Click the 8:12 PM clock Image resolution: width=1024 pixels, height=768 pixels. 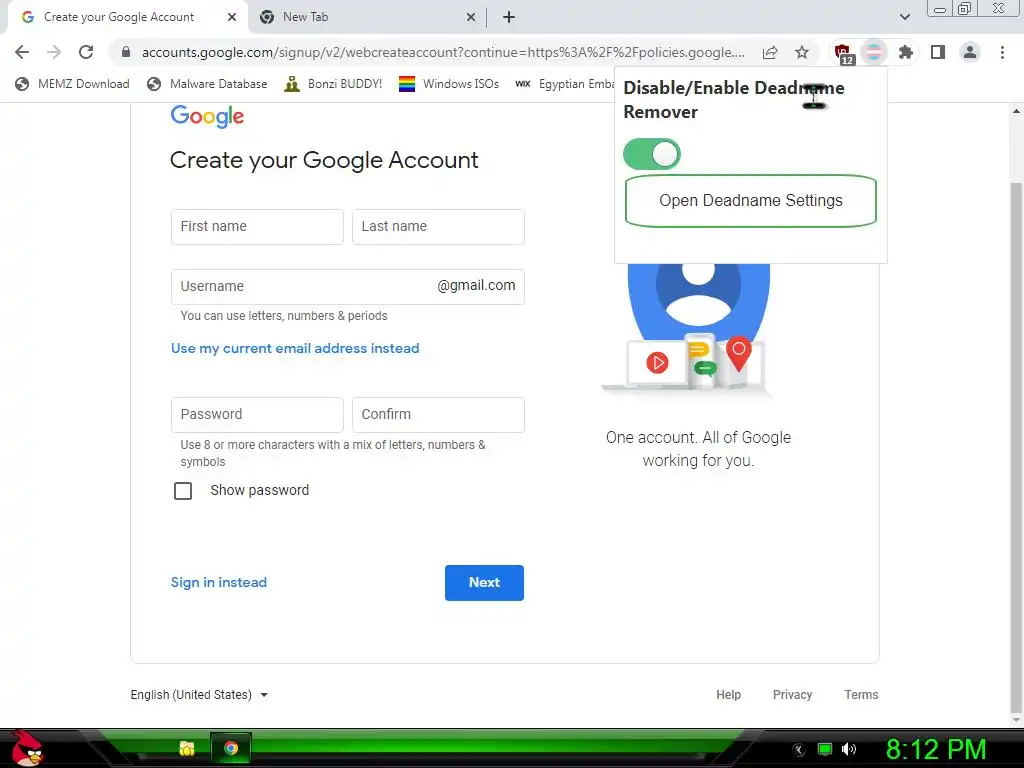point(935,749)
